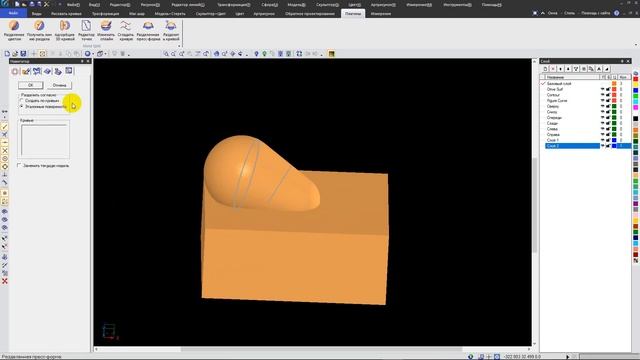Select 'Создать по кривым' radio option
Screen dimensions: 640x360
pyautogui.click(x=22, y=100)
